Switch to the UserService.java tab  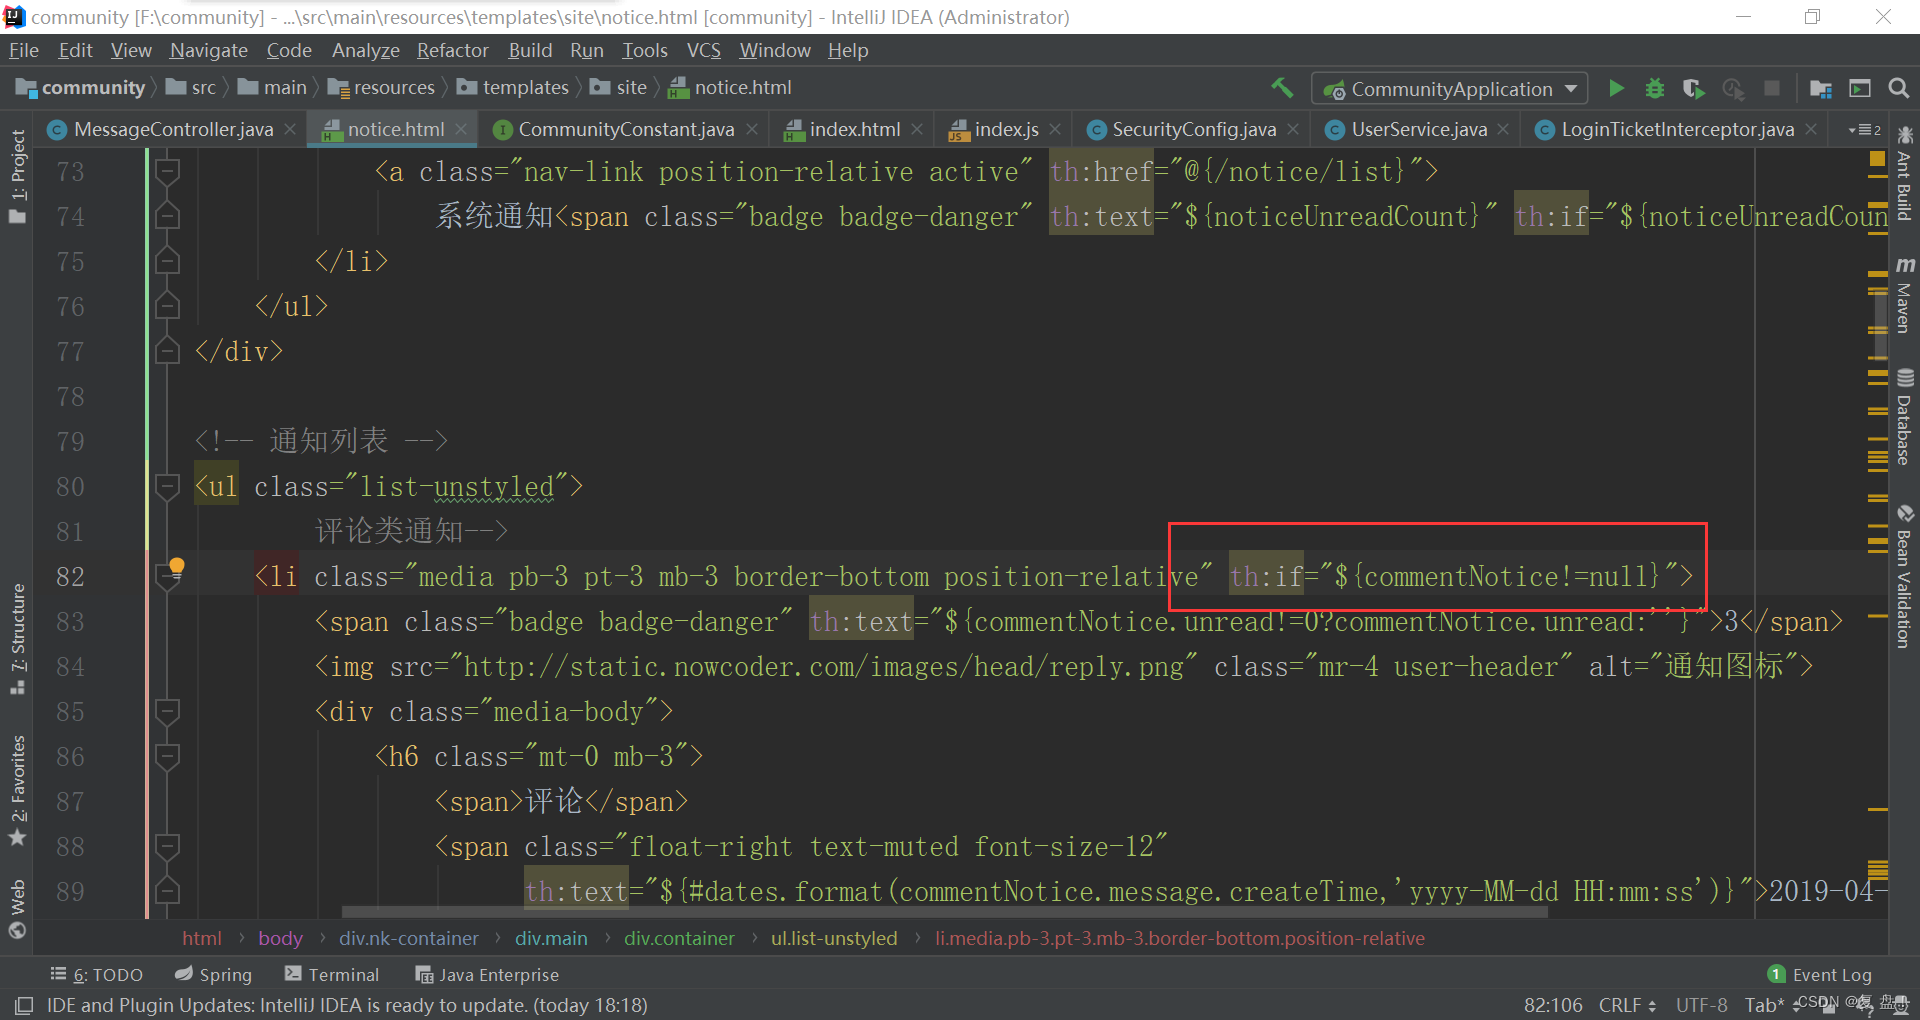(x=1419, y=129)
